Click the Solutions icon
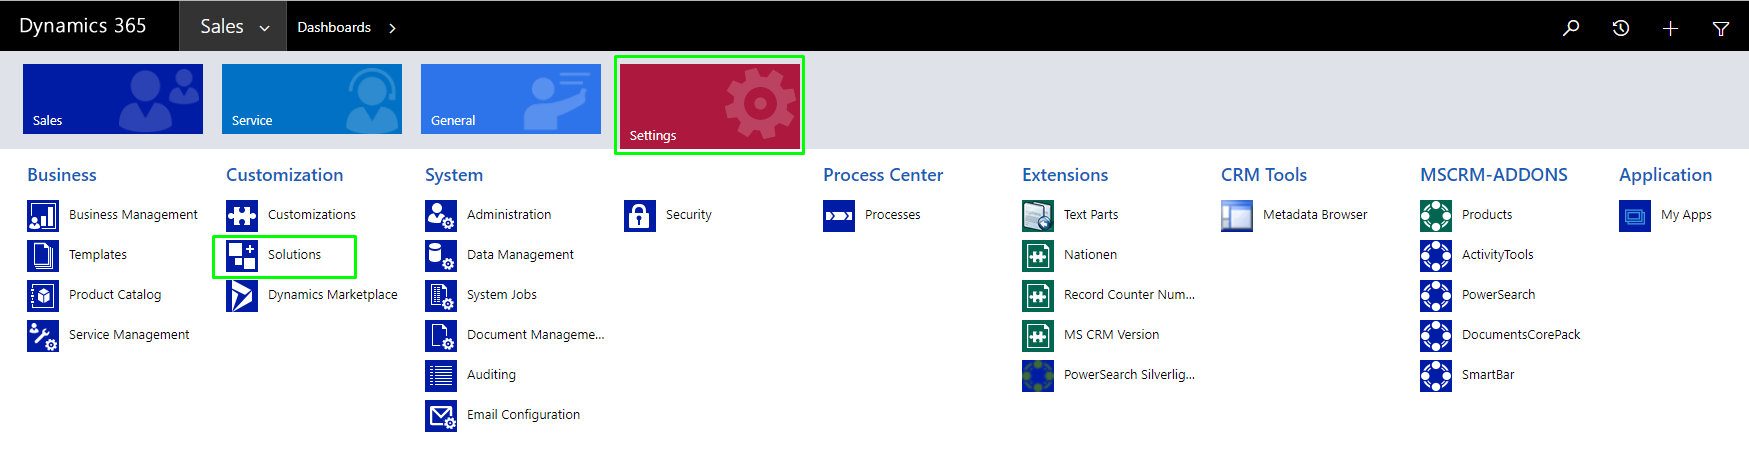 pyautogui.click(x=241, y=256)
